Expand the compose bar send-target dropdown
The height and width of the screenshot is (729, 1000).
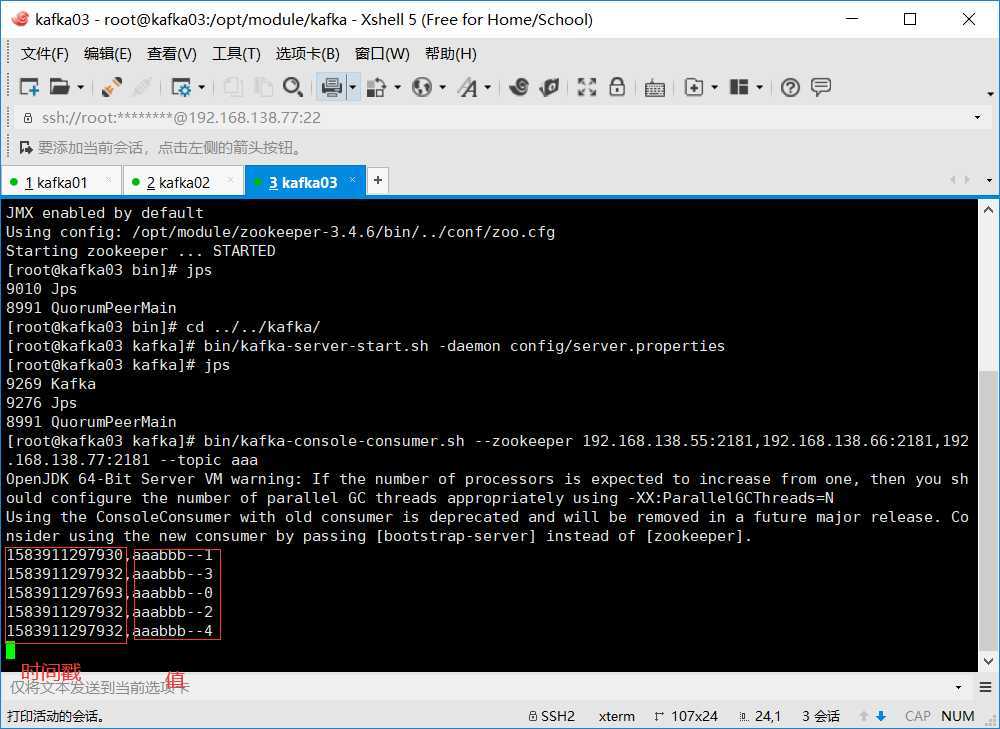[x=959, y=688]
